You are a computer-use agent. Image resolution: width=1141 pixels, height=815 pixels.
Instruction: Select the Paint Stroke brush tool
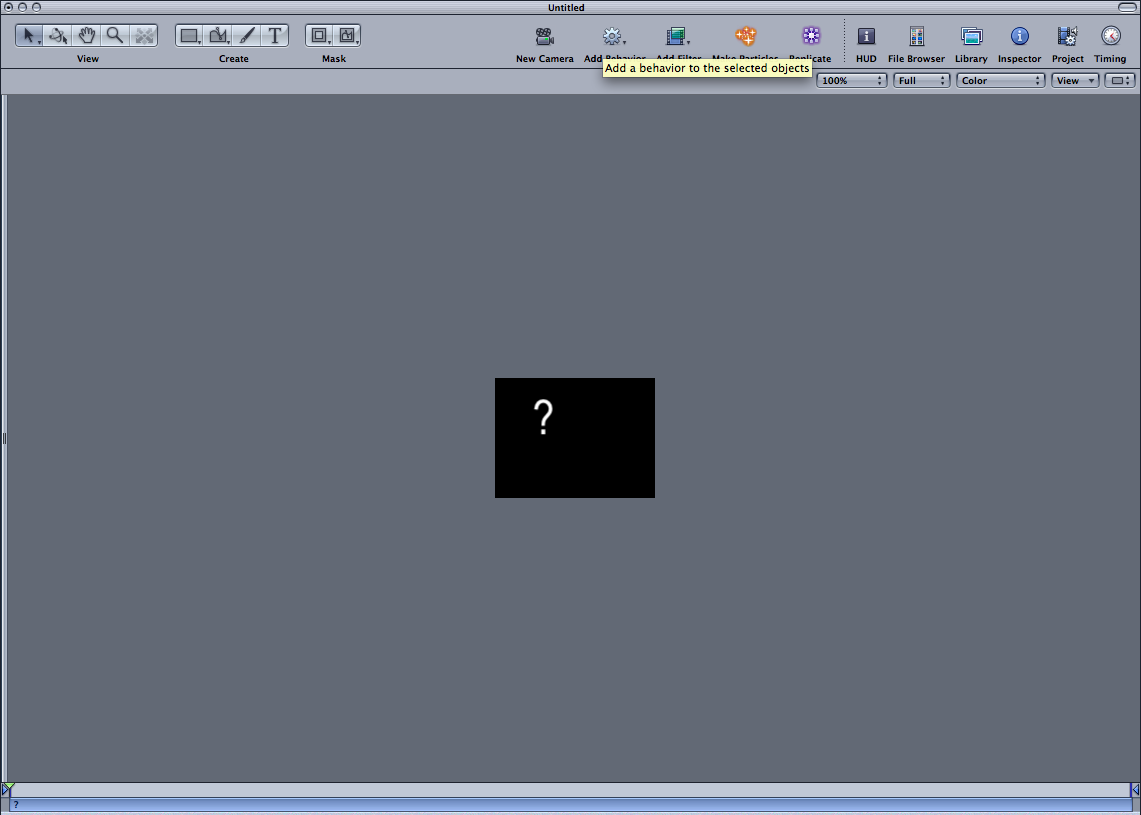point(247,36)
